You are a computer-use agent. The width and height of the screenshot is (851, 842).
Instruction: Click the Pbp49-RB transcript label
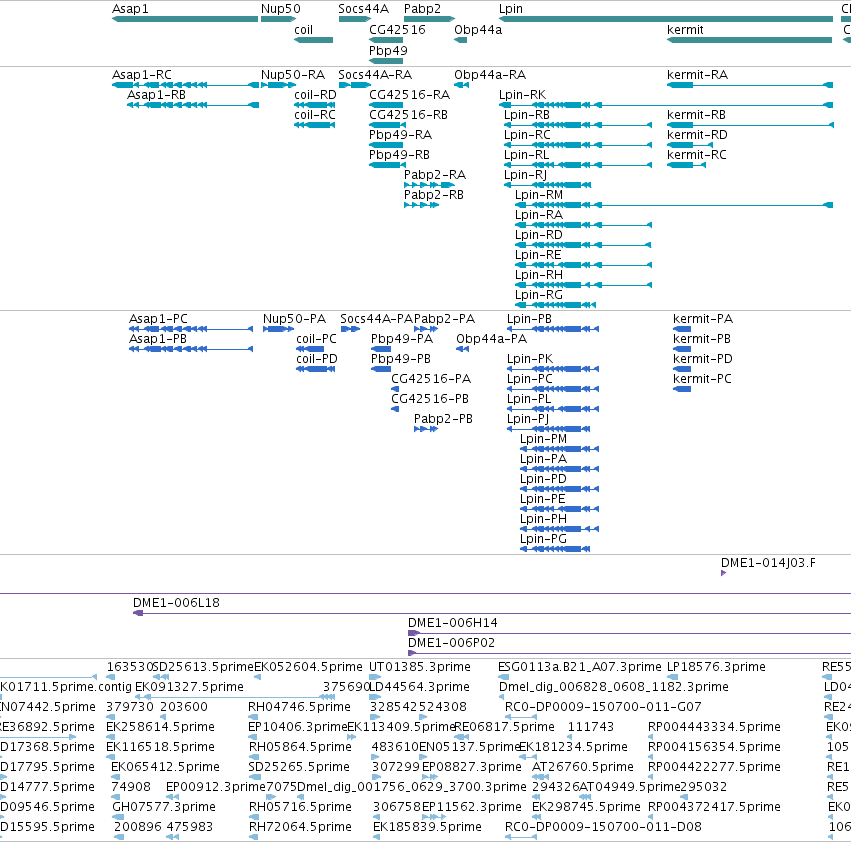tap(399, 155)
